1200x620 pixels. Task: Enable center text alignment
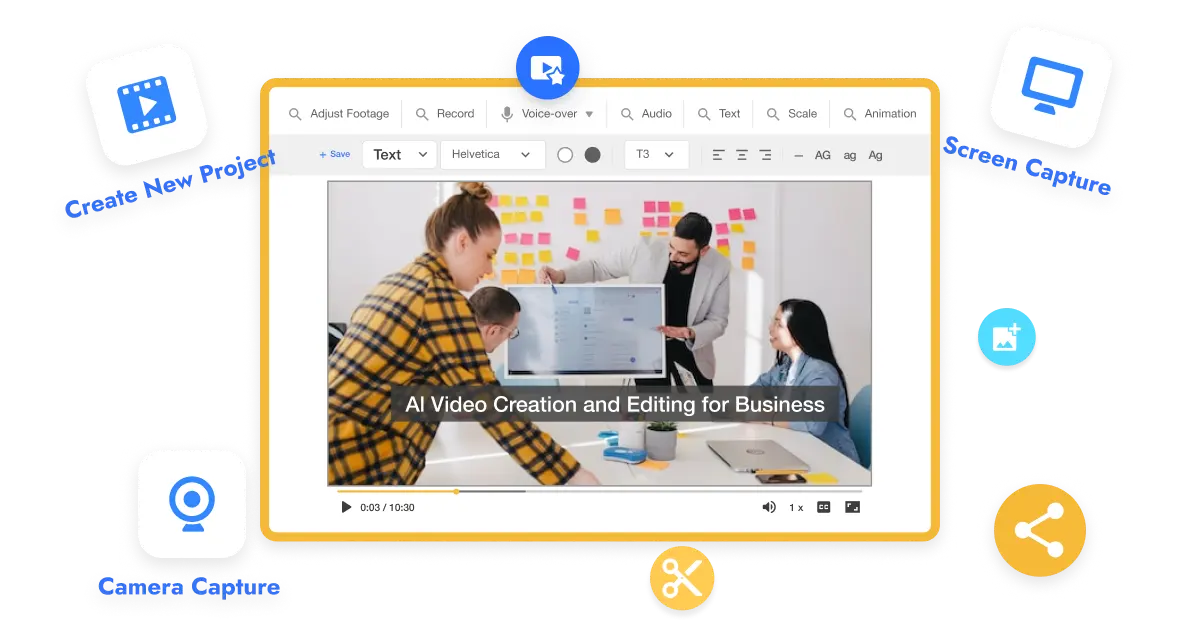[740, 155]
